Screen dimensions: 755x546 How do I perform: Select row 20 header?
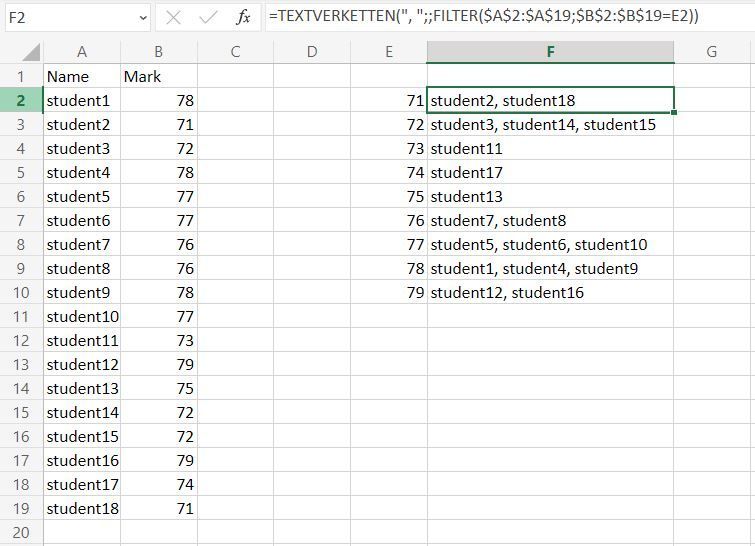click(x=21, y=533)
